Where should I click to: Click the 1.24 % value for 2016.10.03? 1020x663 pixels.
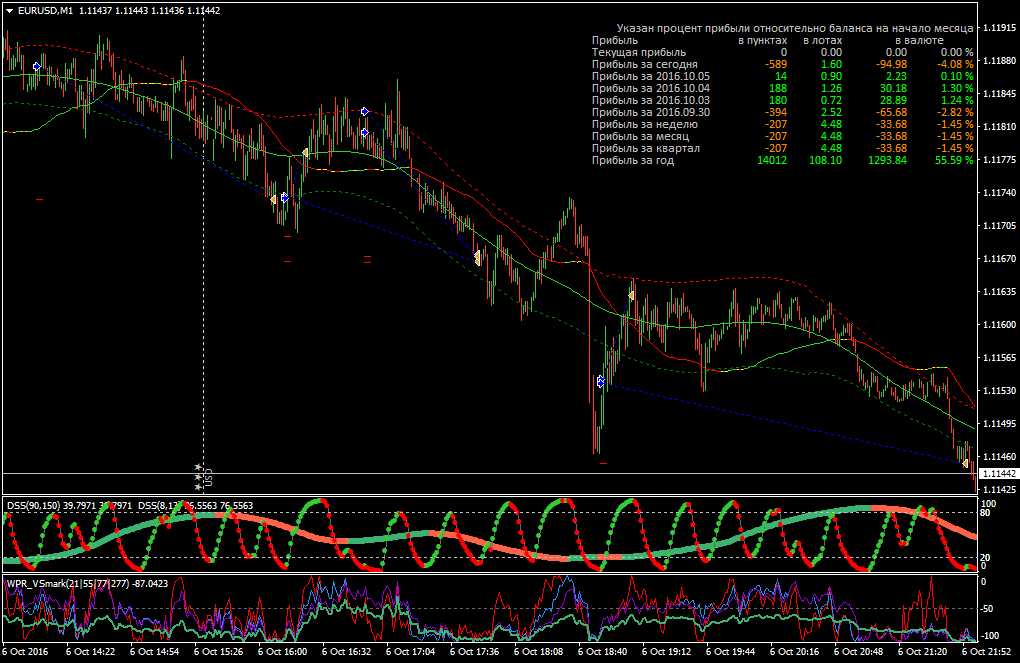957,100
